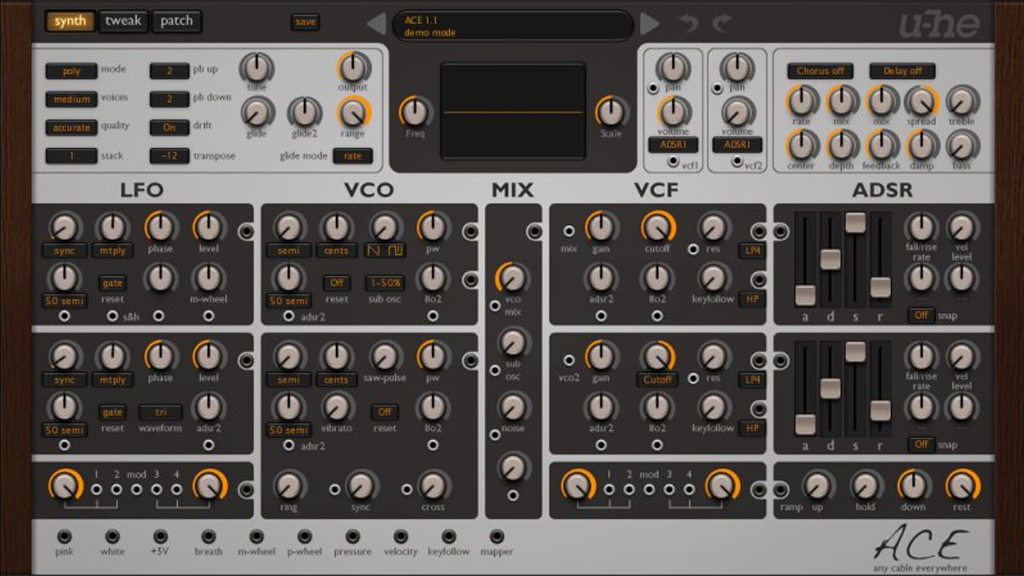
Task: Open the vcf1 ADSR1 envelope selector
Action: click(x=673, y=144)
